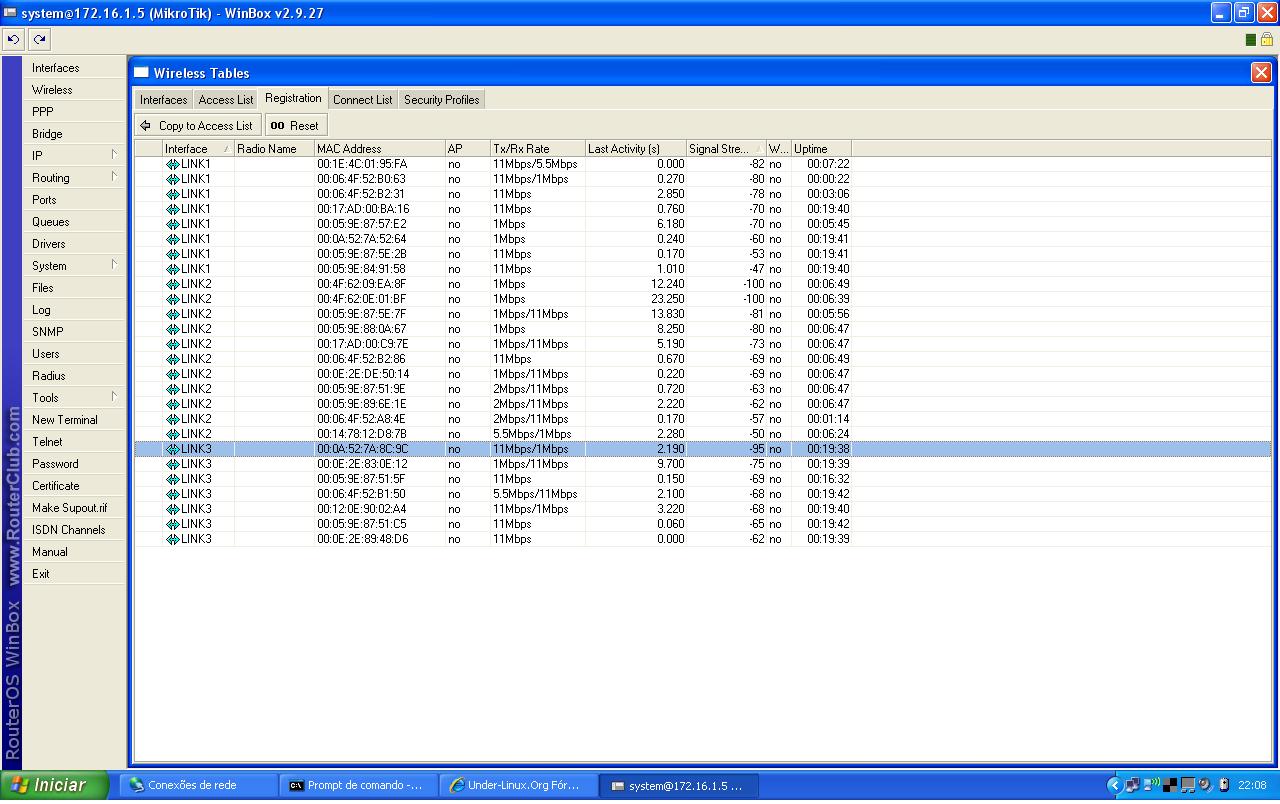
Task: Click uptime value 00:01:14
Action: (828, 419)
